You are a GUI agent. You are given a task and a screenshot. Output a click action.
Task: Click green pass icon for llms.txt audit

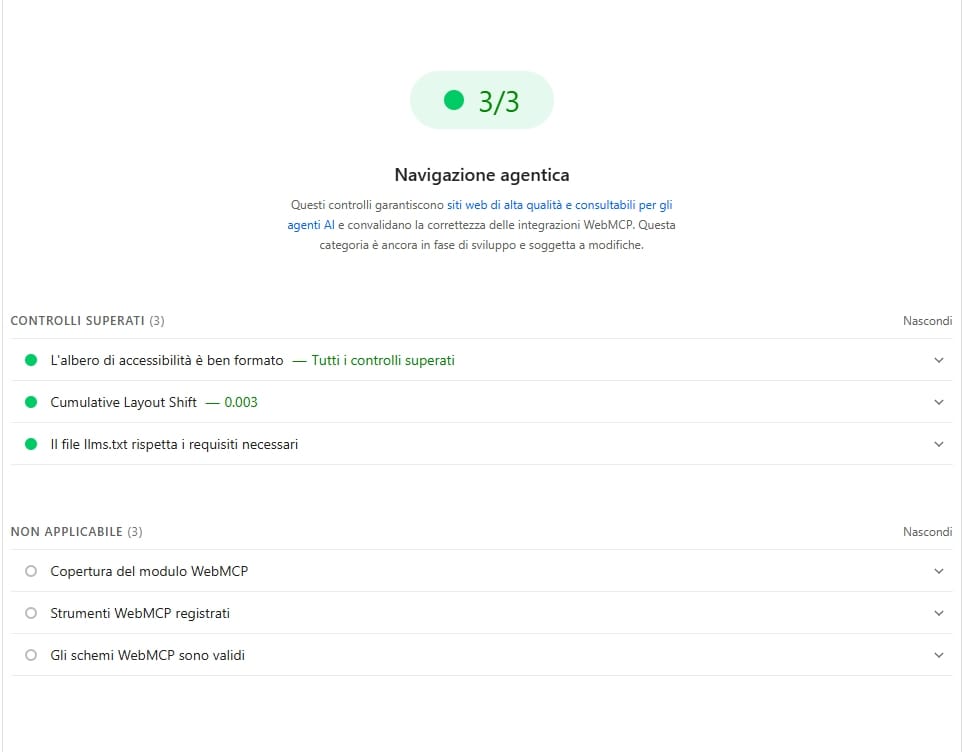tap(31, 444)
